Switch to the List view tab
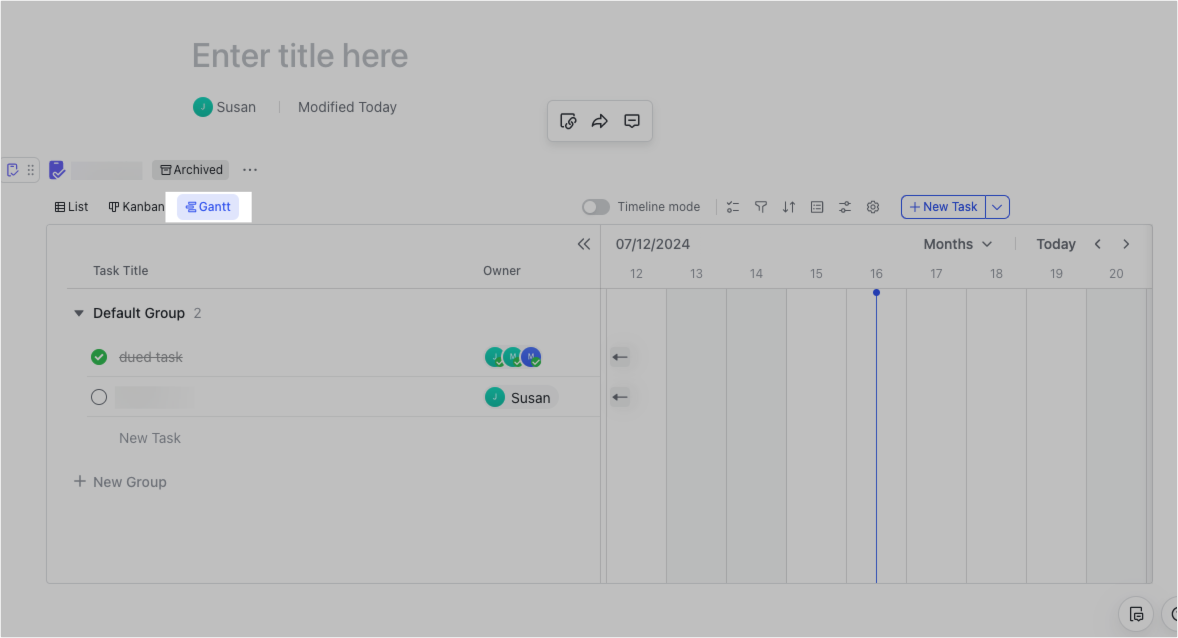This screenshot has height=638, width=1178. (71, 206)
